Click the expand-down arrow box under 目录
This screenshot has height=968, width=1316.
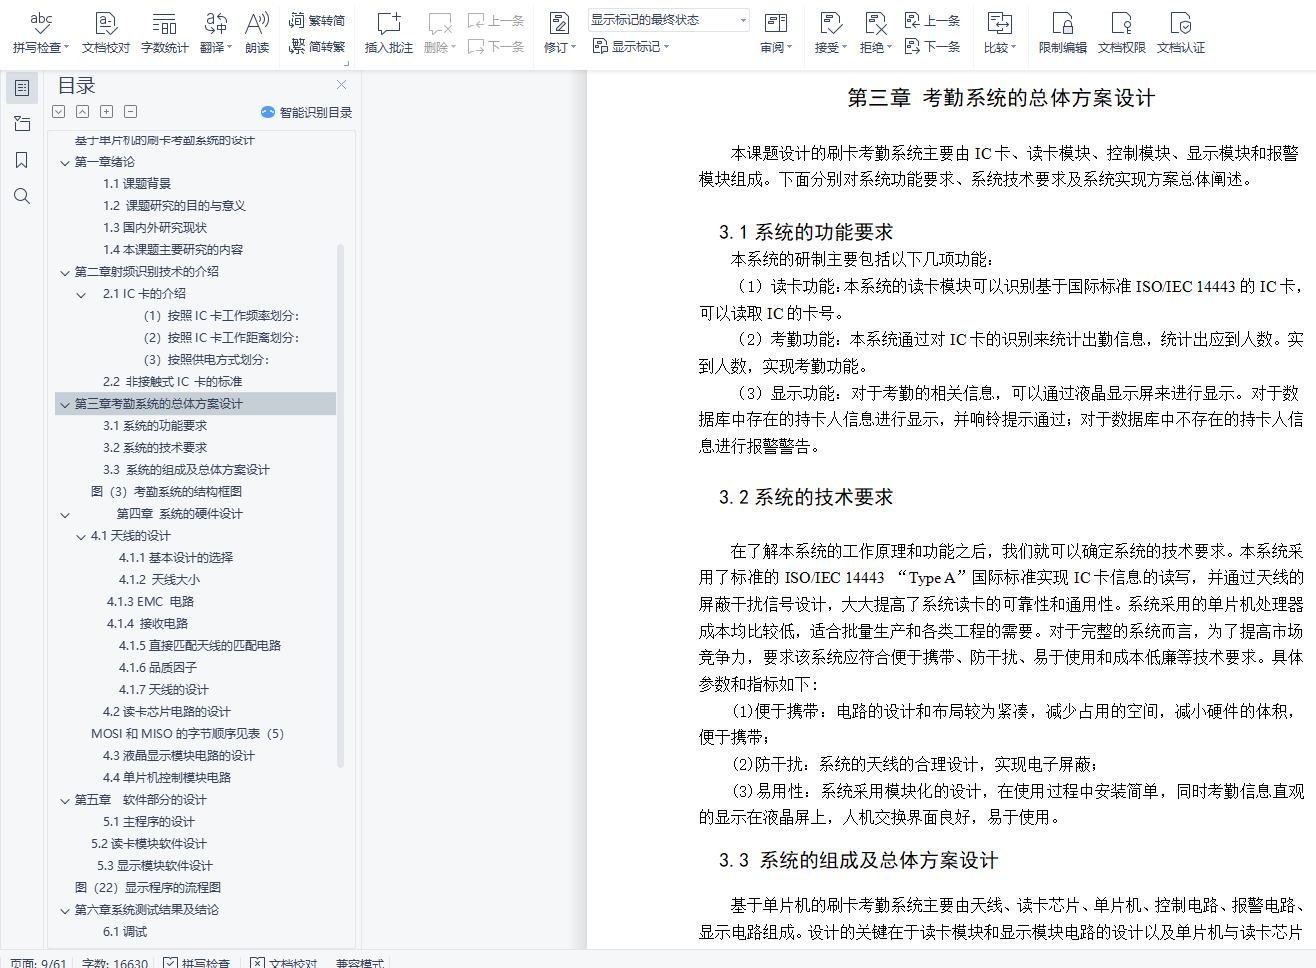[59, 112]
